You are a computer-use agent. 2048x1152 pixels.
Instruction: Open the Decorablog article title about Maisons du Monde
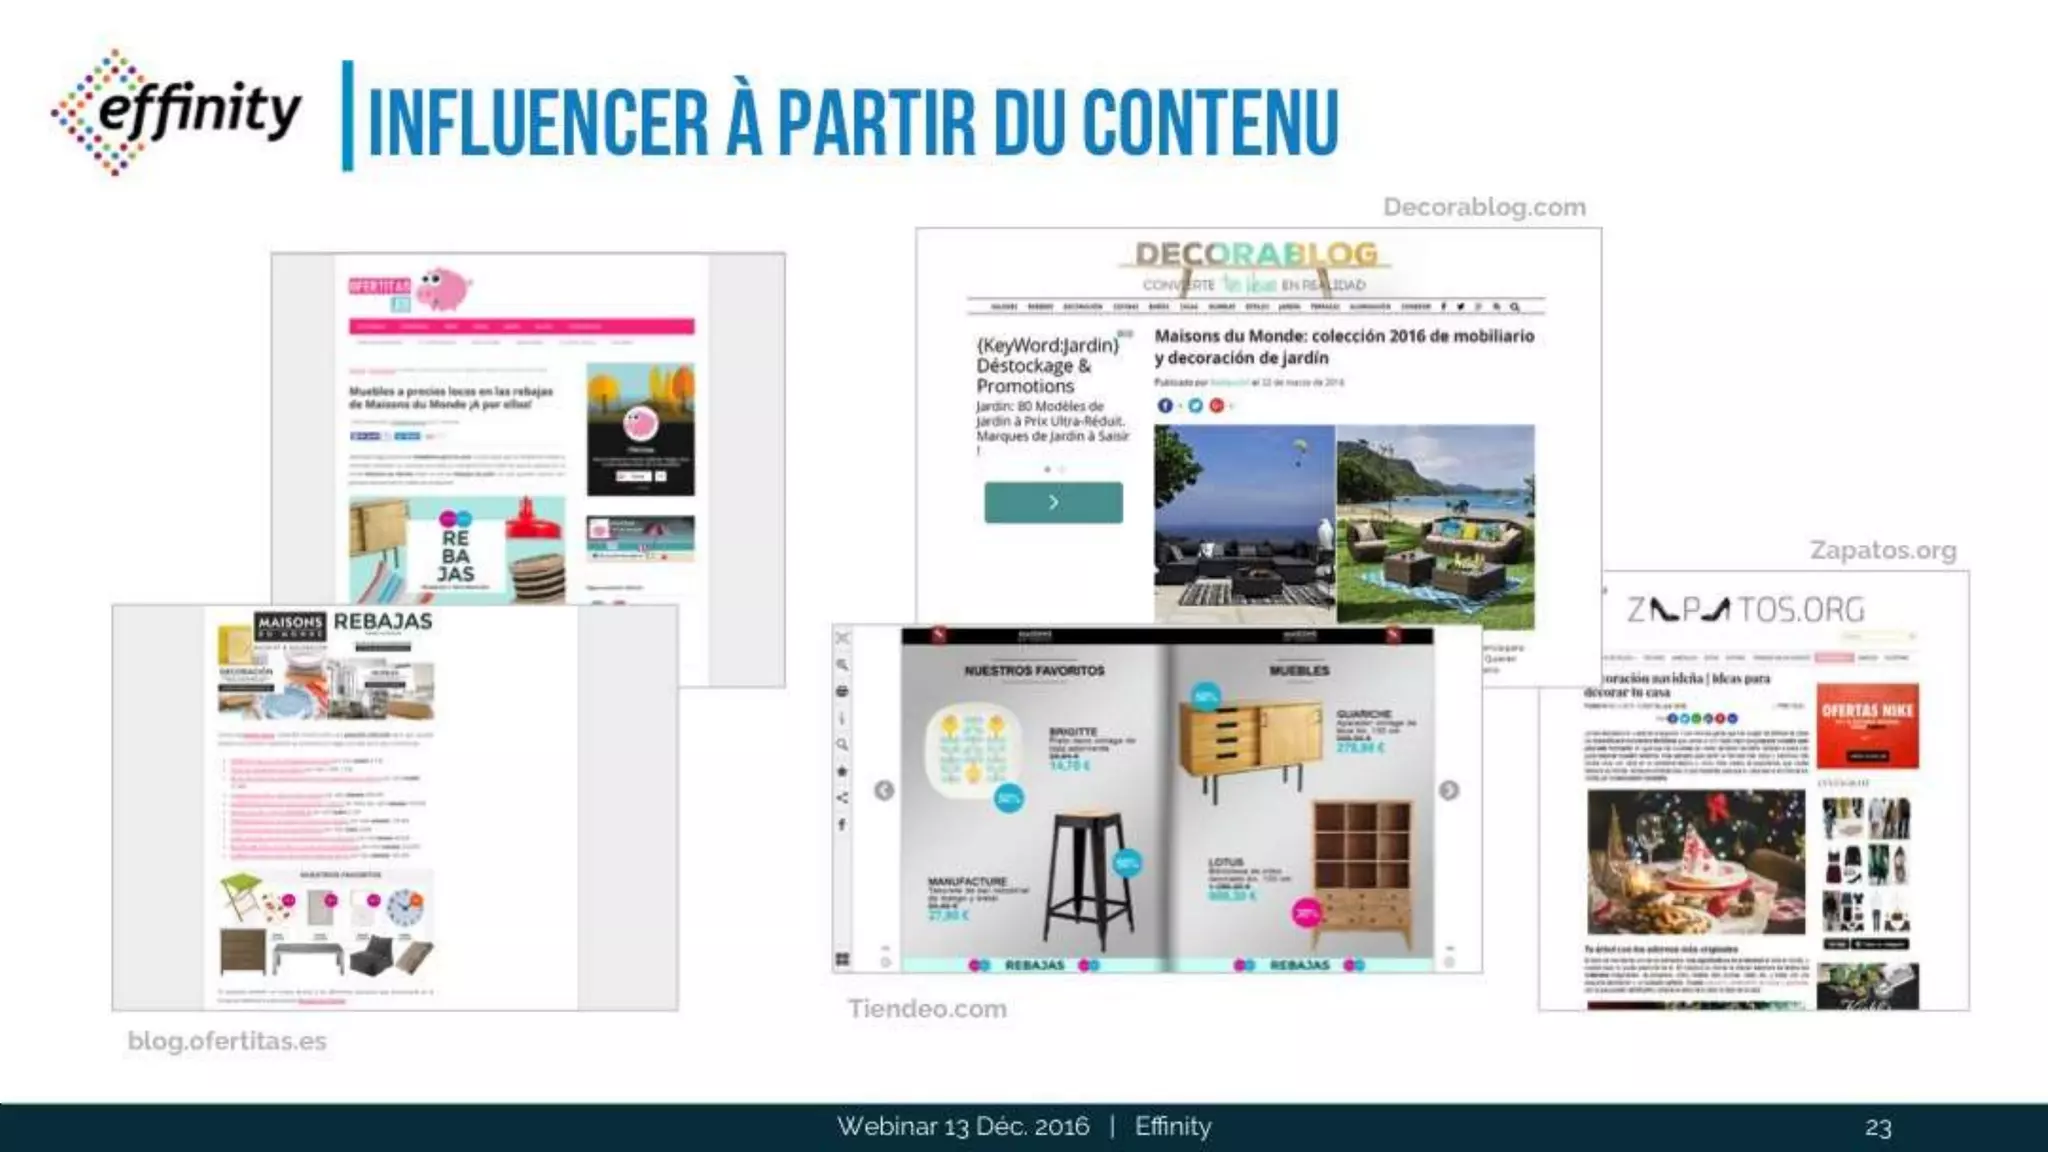tap(1344, 347)
